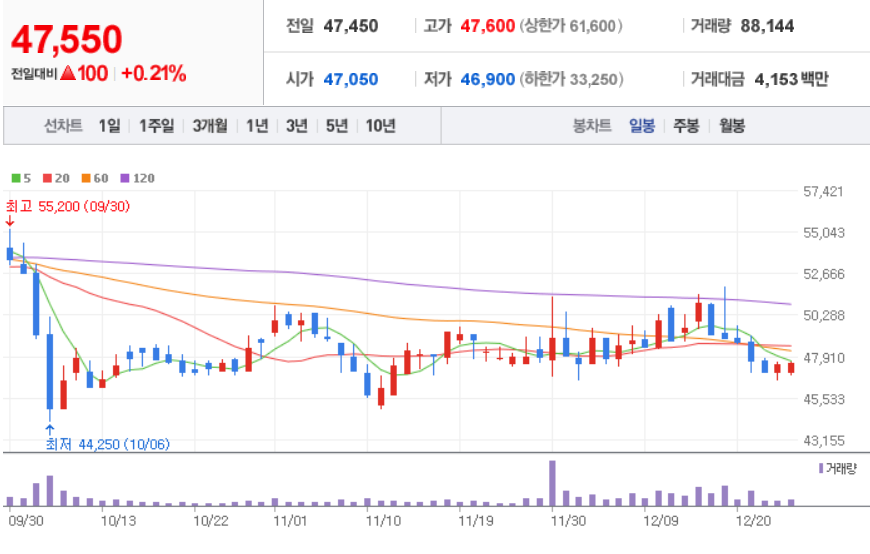This screenshot has height=554, width=870.
Task: Switch to 주봉 weekly candle chart
Action: point(686,126)
